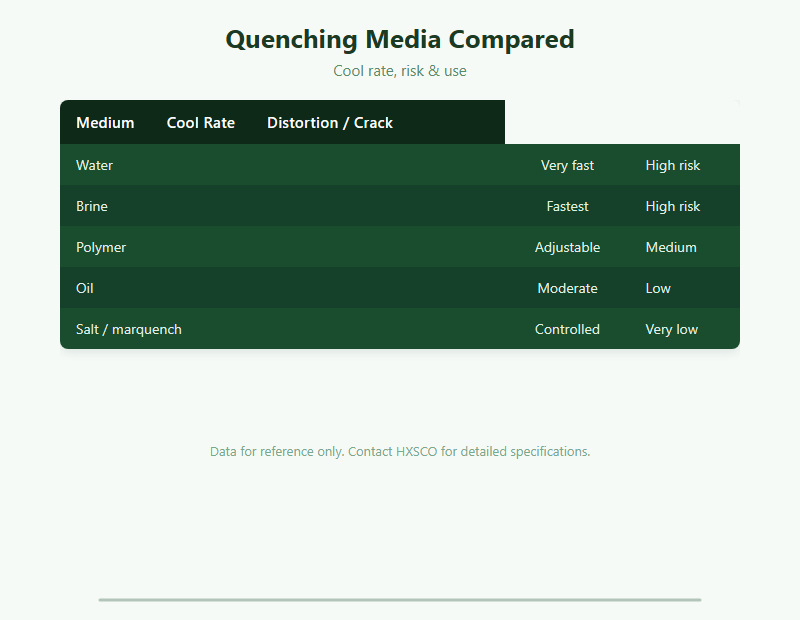Click the Cool rate, risk & use subtitle
Screen dimensions: 800x620
[x=400, y=71]
